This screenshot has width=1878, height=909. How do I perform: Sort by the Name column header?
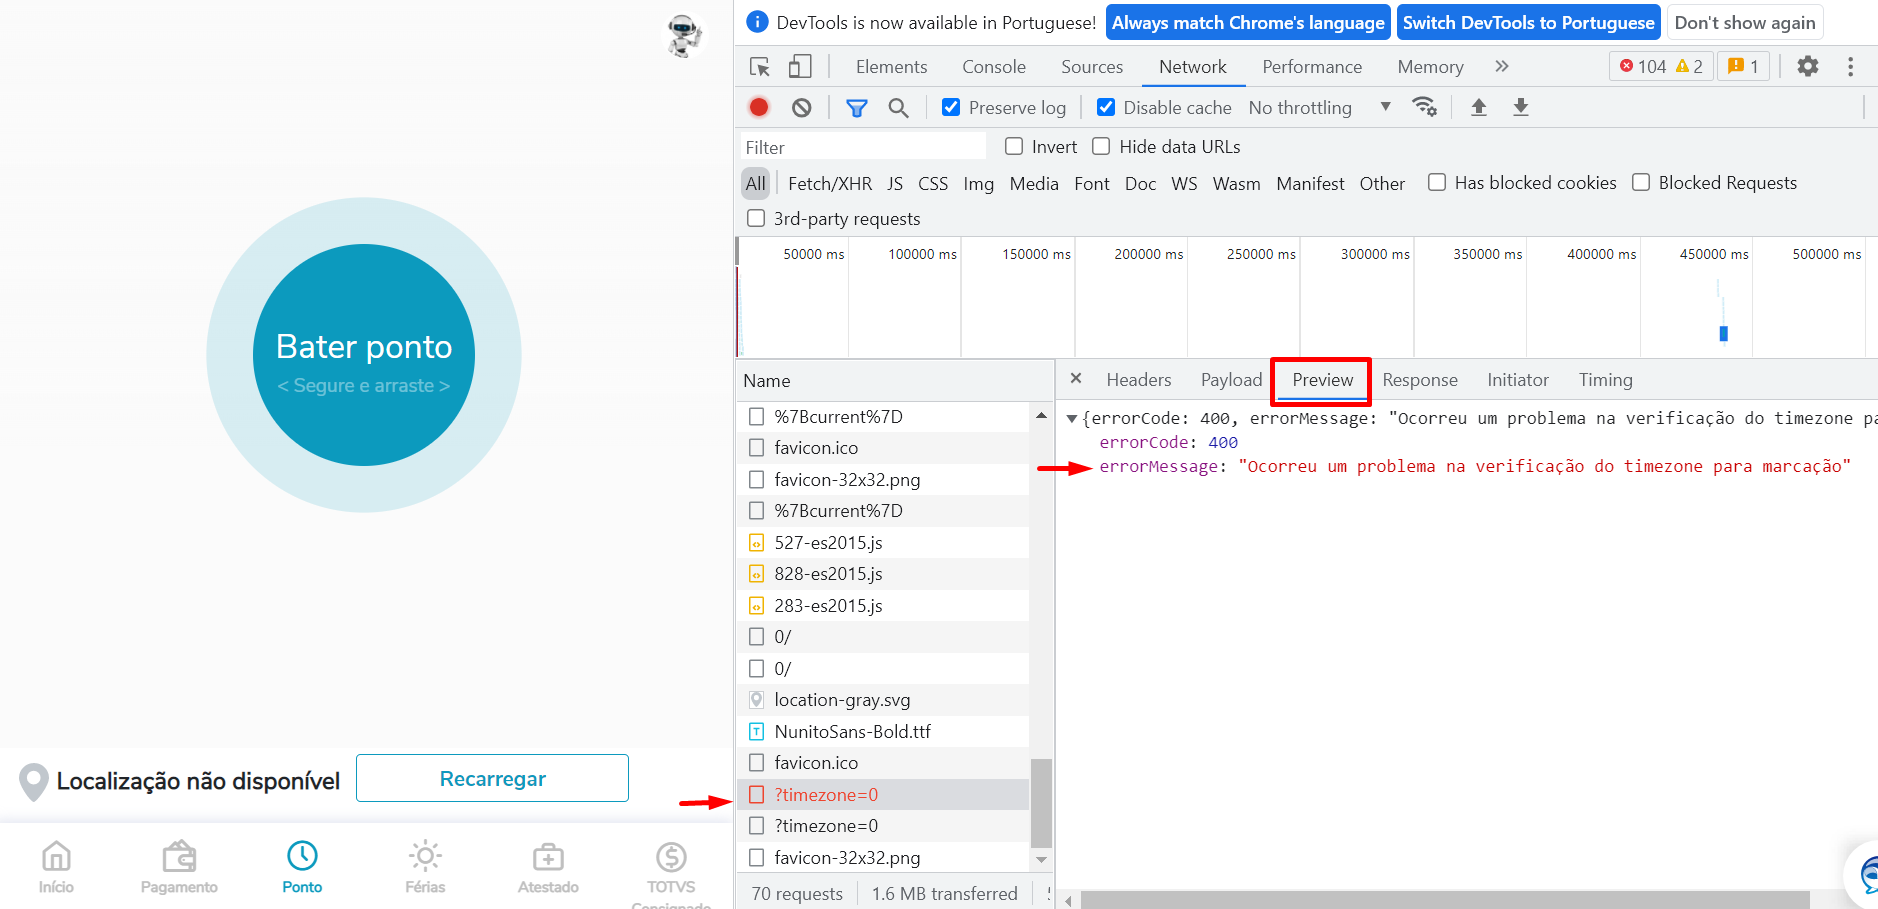tap(895, 381)
